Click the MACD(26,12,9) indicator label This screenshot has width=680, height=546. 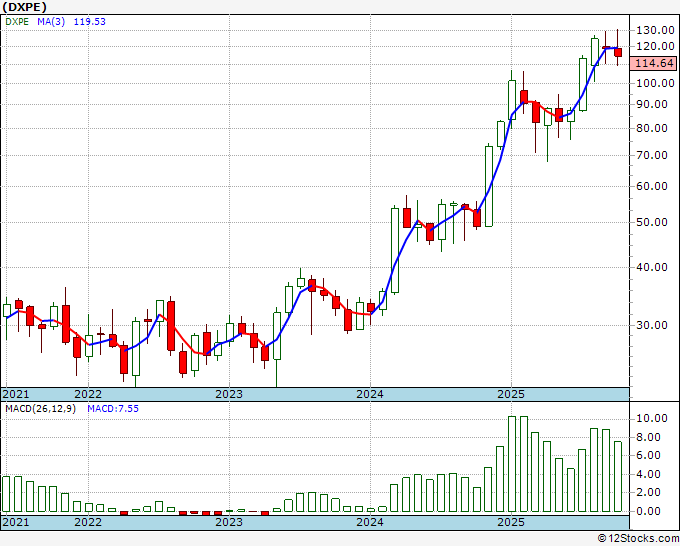(41, 409)
